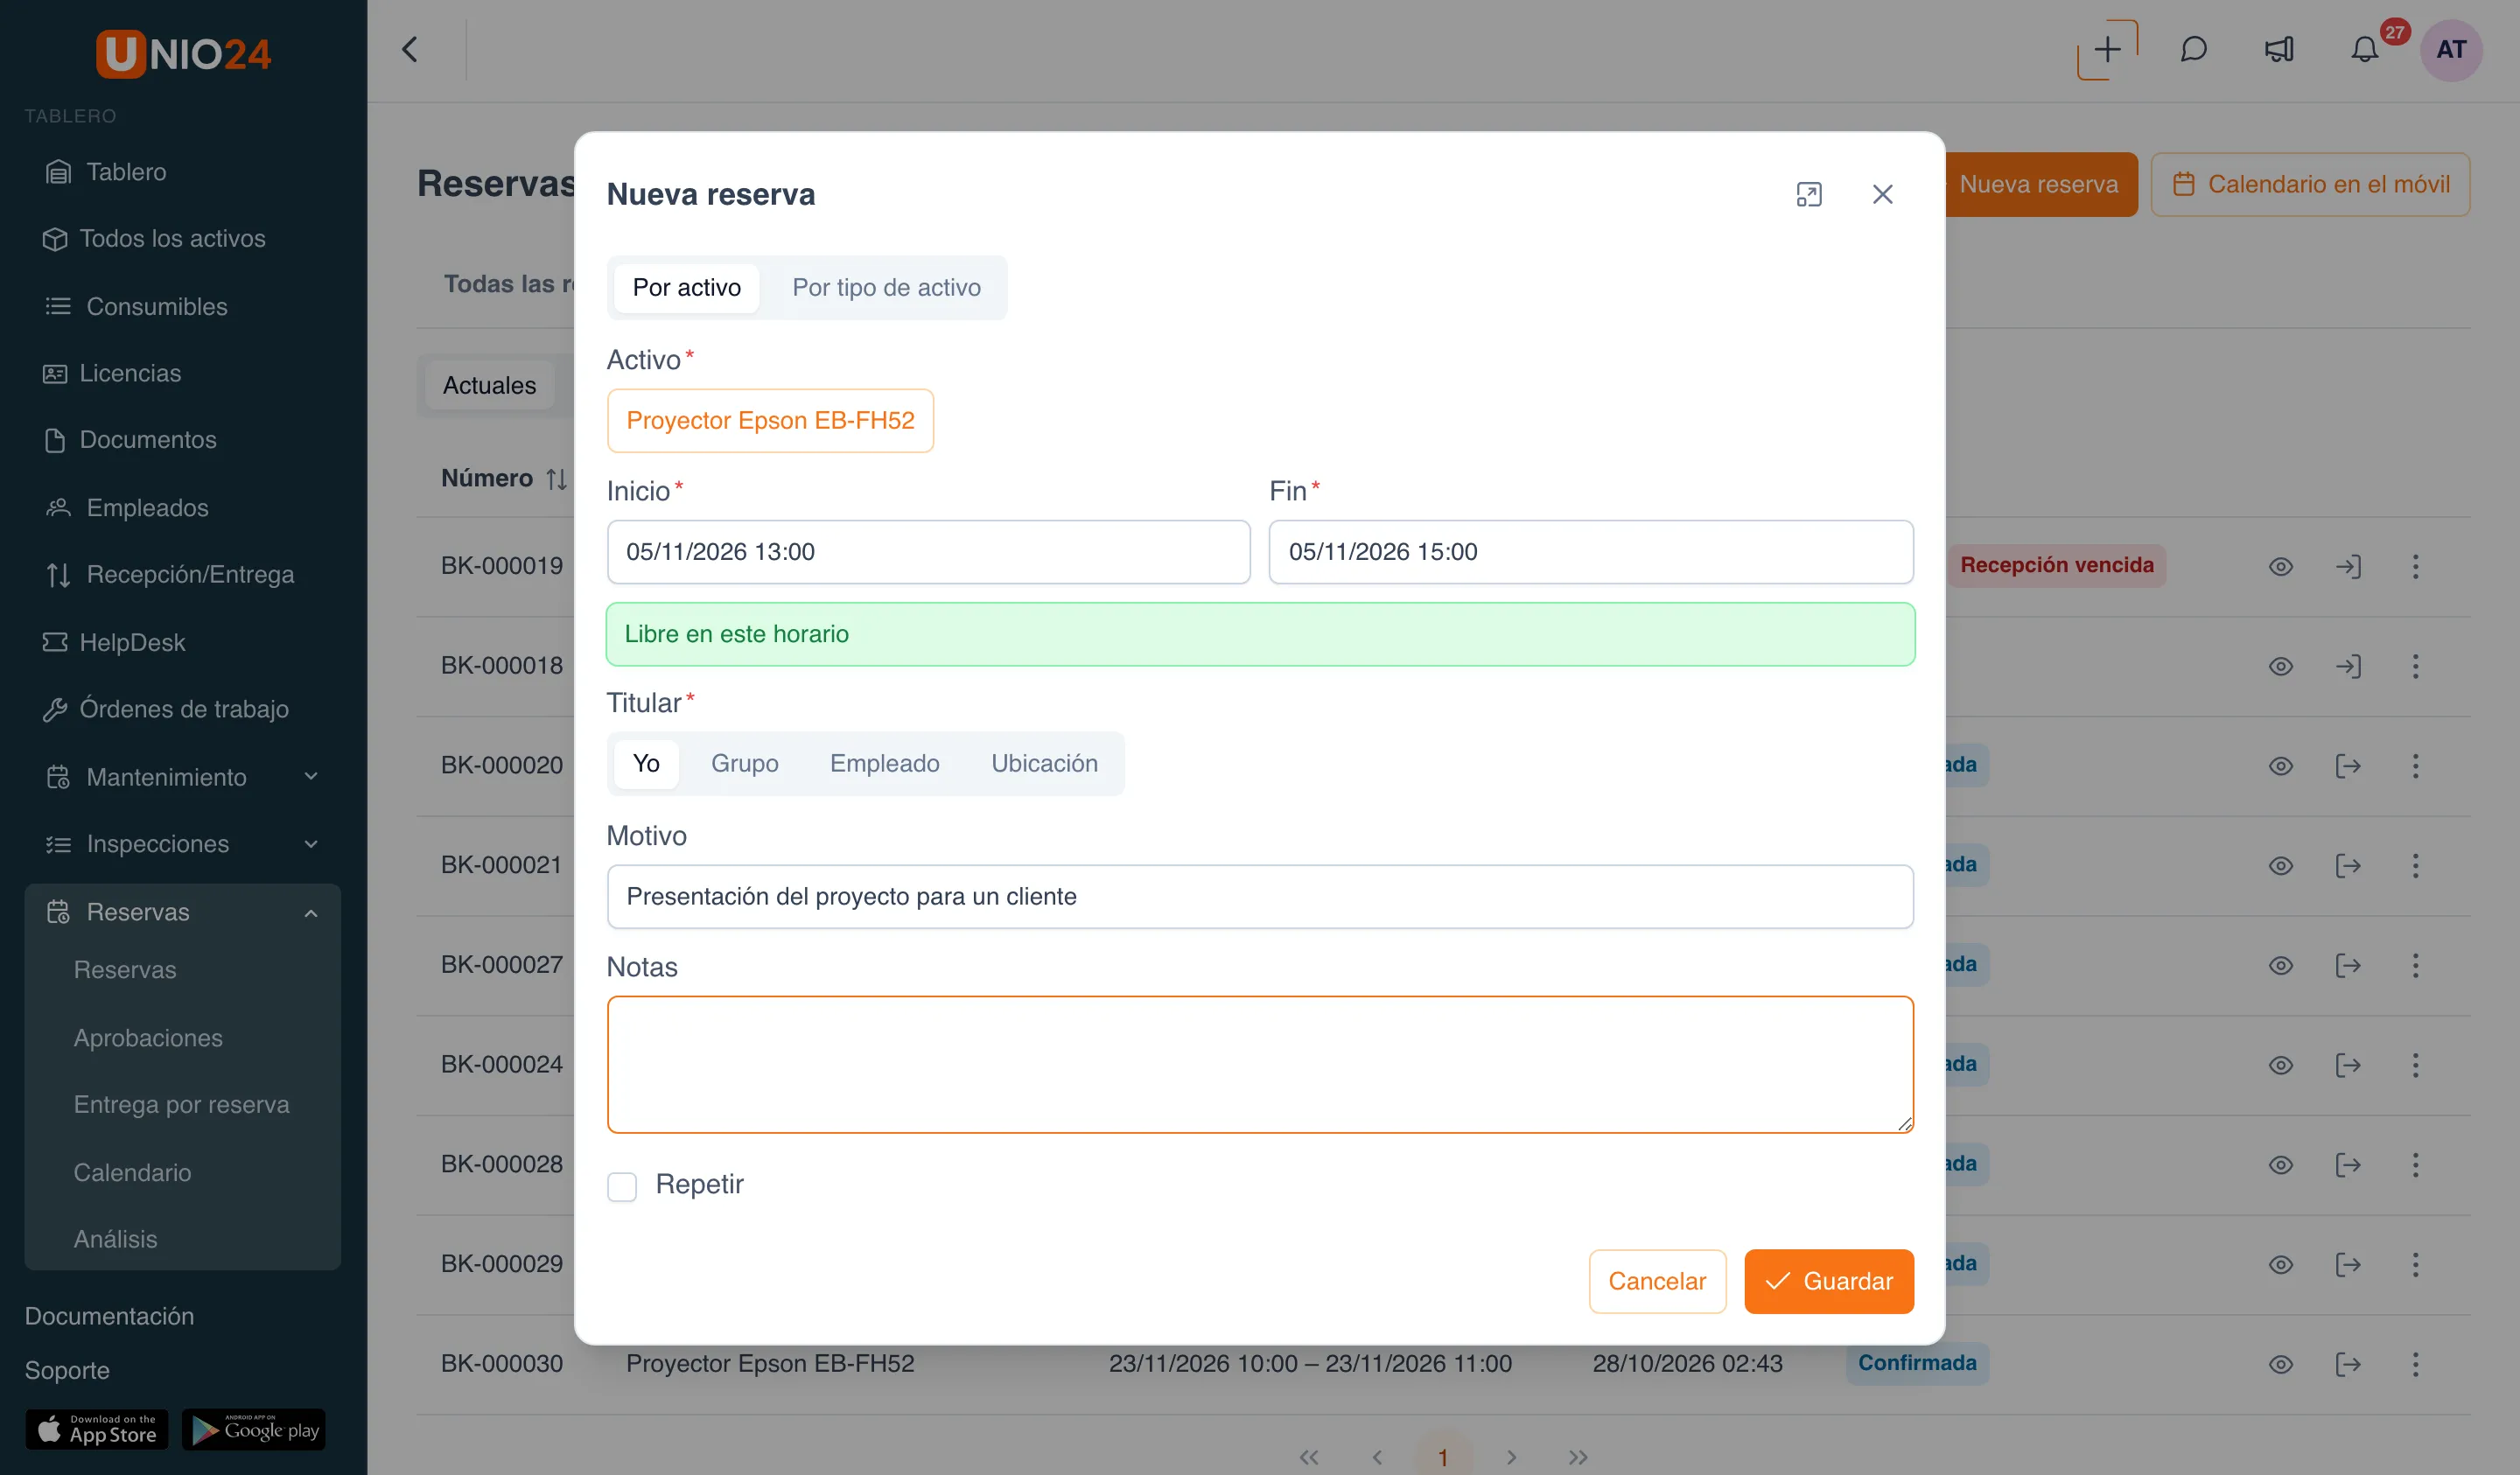The width and height of the screenshot is (2520, 1475).
Task: Click the check-out arrow icon for BK-000028
Action: pos(2348,1164)
